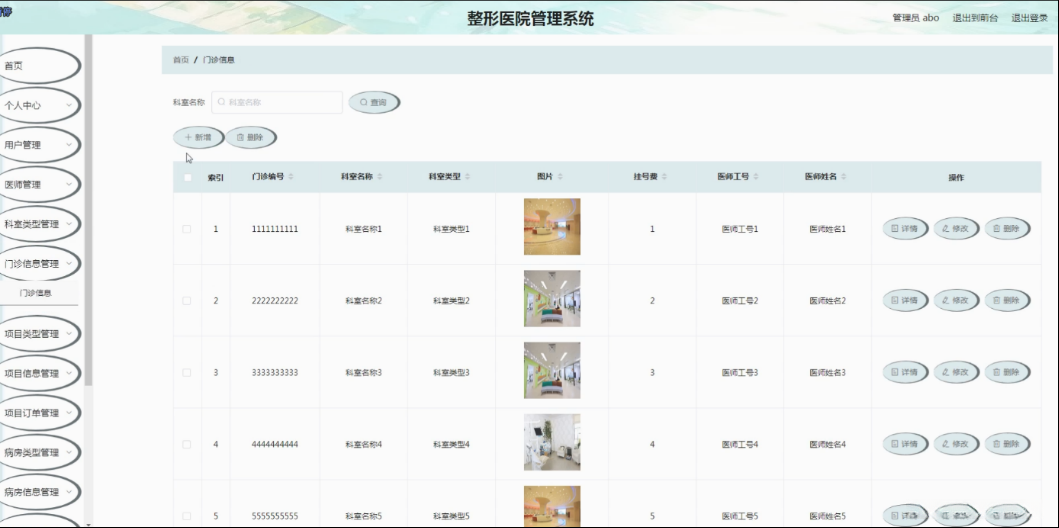The width and height of the screenshot is (1059, 528).
Task: Sort by 医师姓名 column sort icon
Action: [x=844, y=177]
